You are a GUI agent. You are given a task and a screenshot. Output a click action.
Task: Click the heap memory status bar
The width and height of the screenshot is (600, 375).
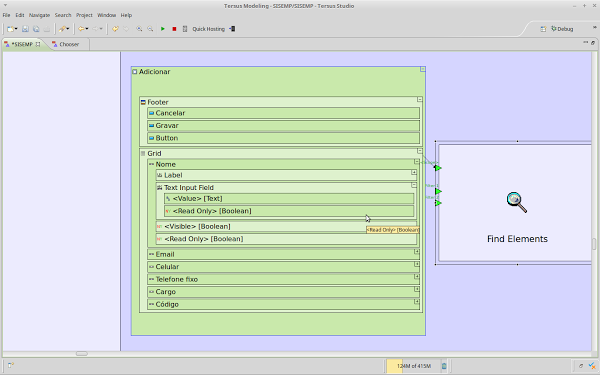(413, 366)
